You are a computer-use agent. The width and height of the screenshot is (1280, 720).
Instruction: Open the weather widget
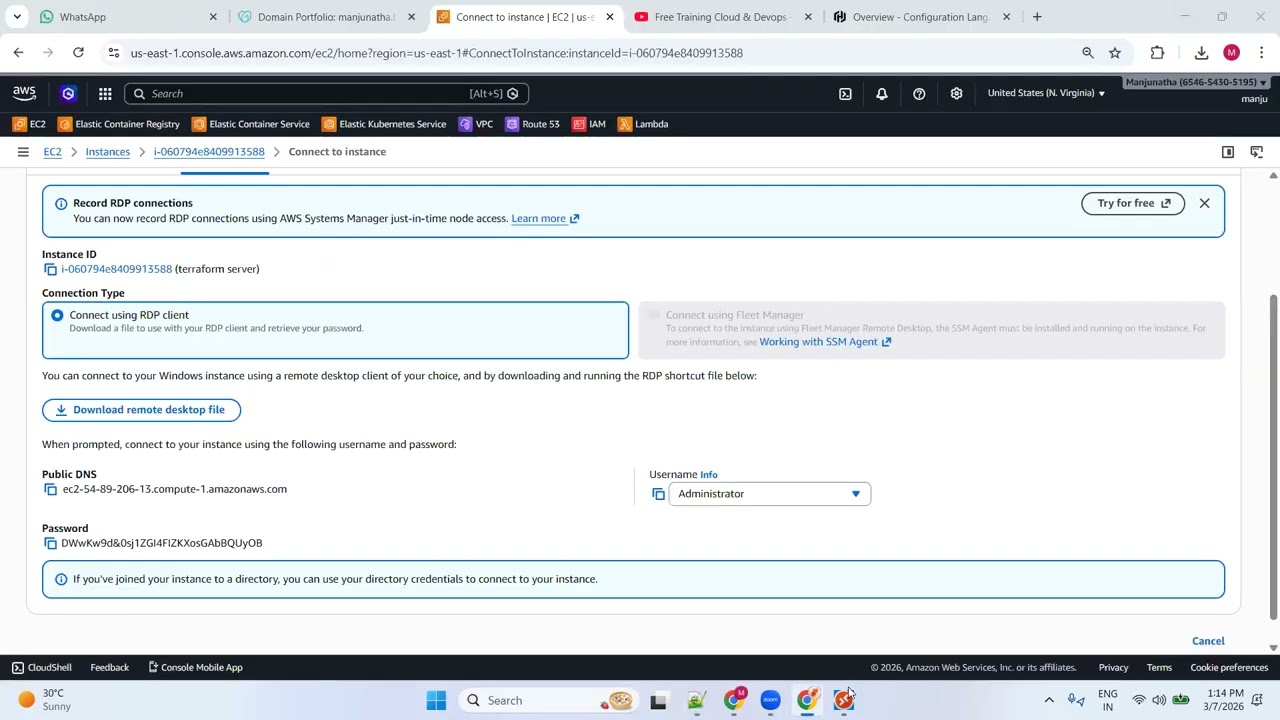(x=45, y=699)
